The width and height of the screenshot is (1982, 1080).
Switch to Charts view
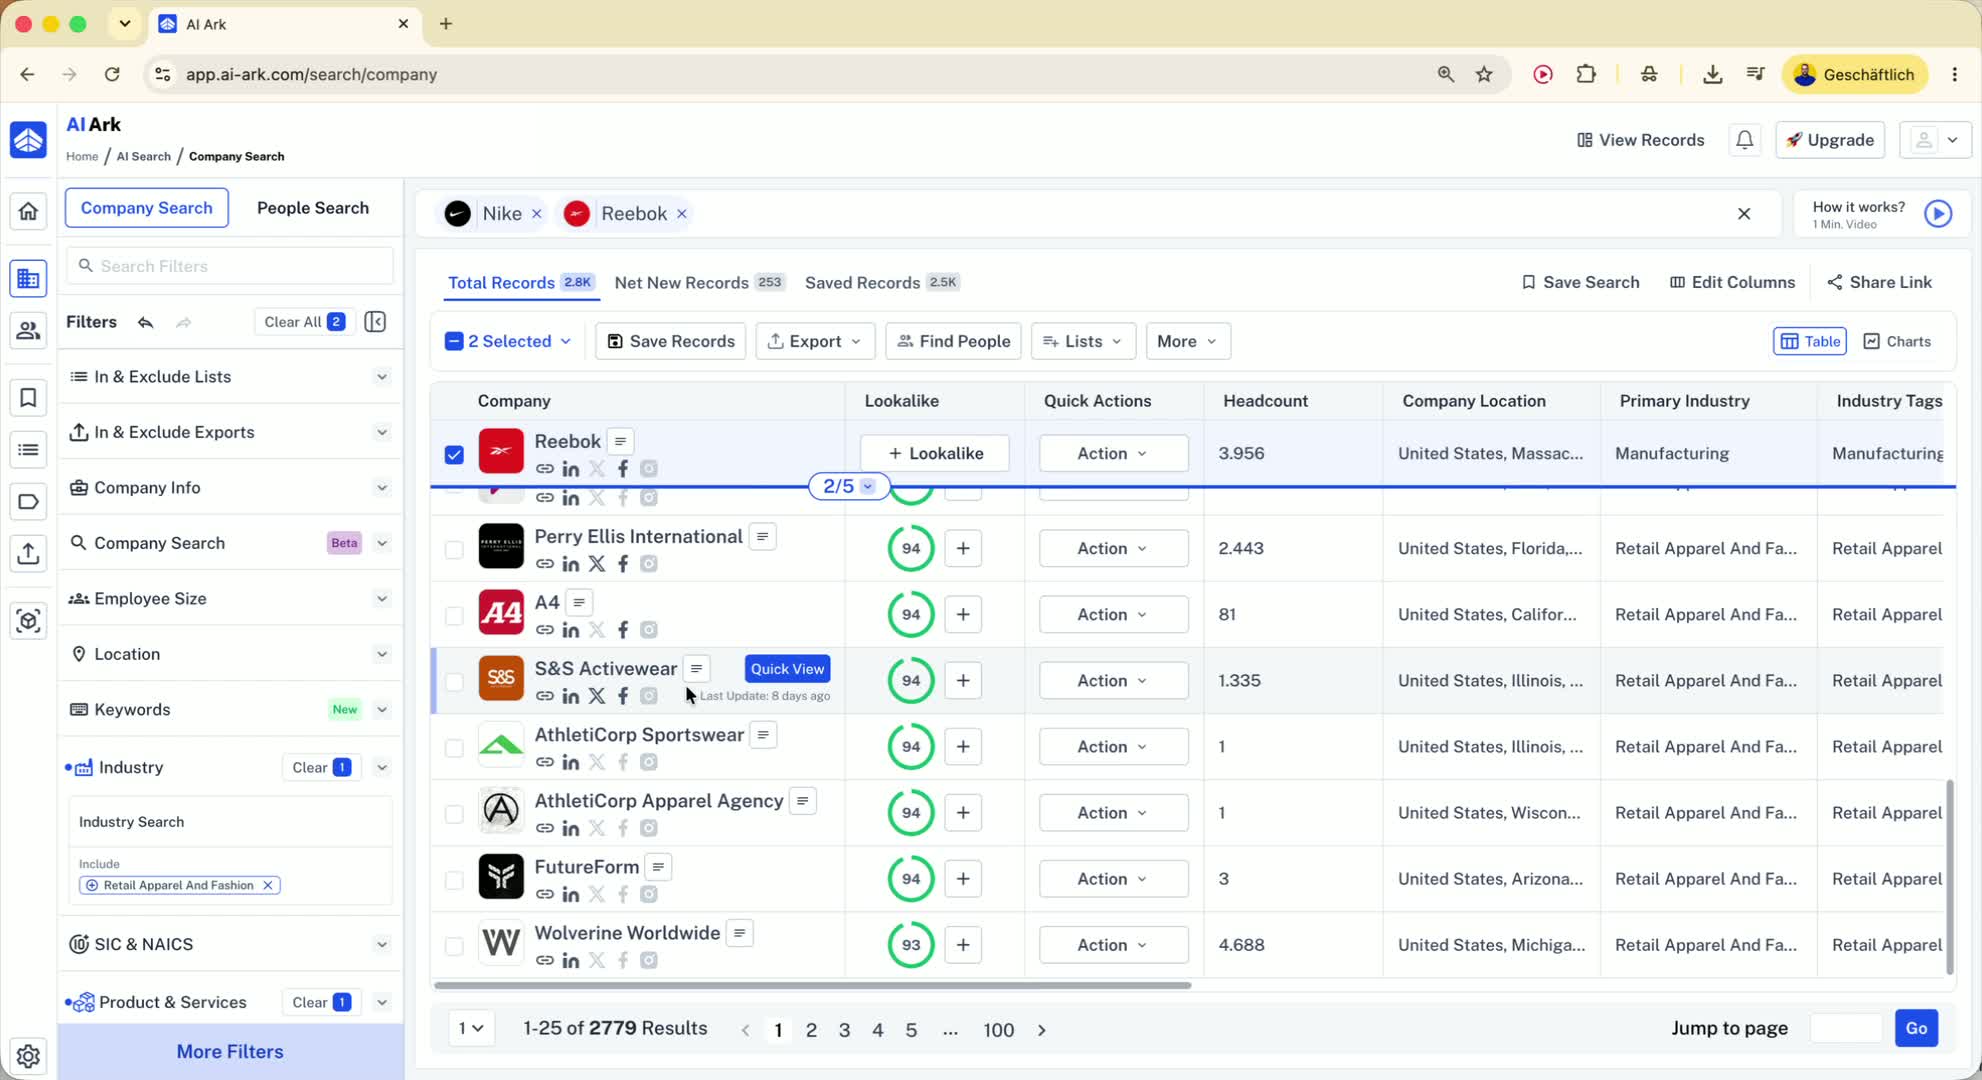[1897, 341]
